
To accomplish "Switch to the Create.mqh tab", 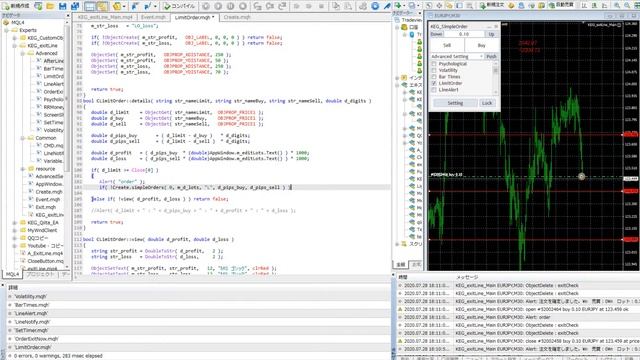I will pos(237,17).
